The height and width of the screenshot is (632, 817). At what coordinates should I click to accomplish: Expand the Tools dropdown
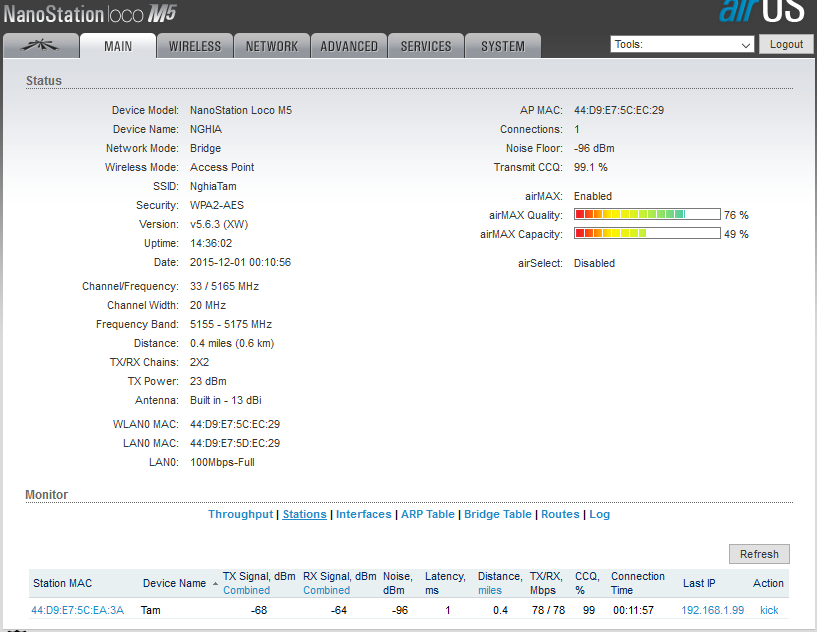pyautogui.click(x=682, y=44)
